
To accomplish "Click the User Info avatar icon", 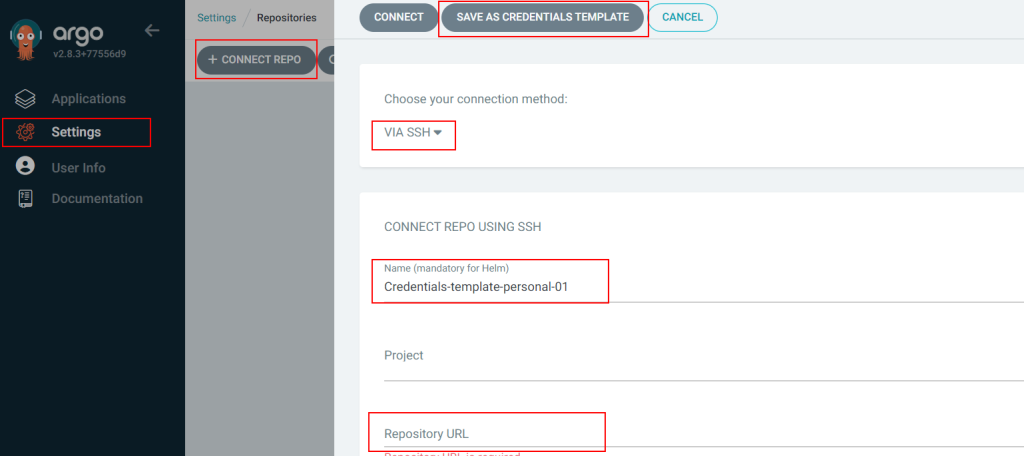I will point(25,167).
